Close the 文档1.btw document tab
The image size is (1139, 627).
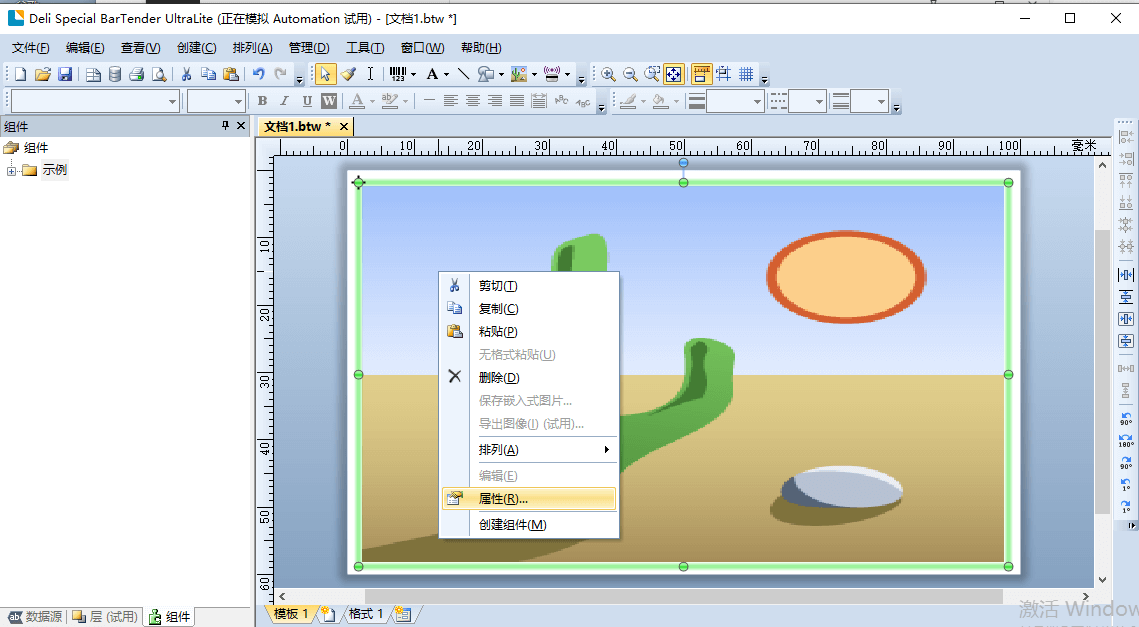tap(344, 126)
